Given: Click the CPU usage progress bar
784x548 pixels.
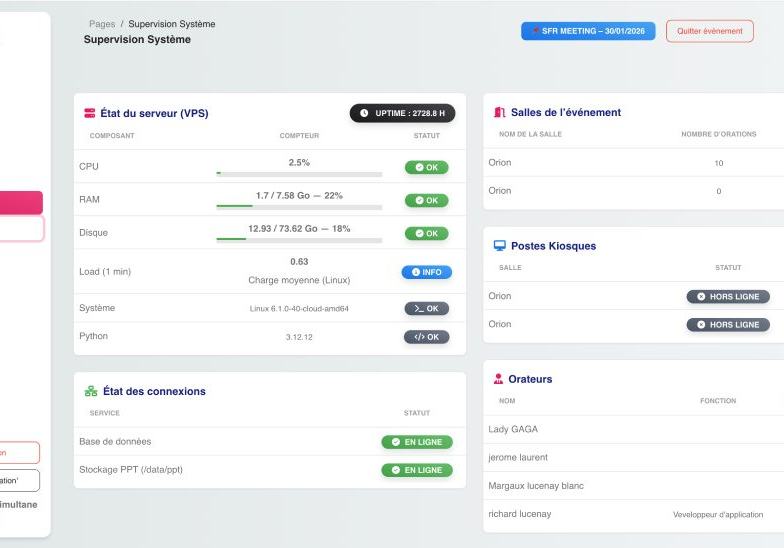Looking at the screenshot, I should (299, 174).
